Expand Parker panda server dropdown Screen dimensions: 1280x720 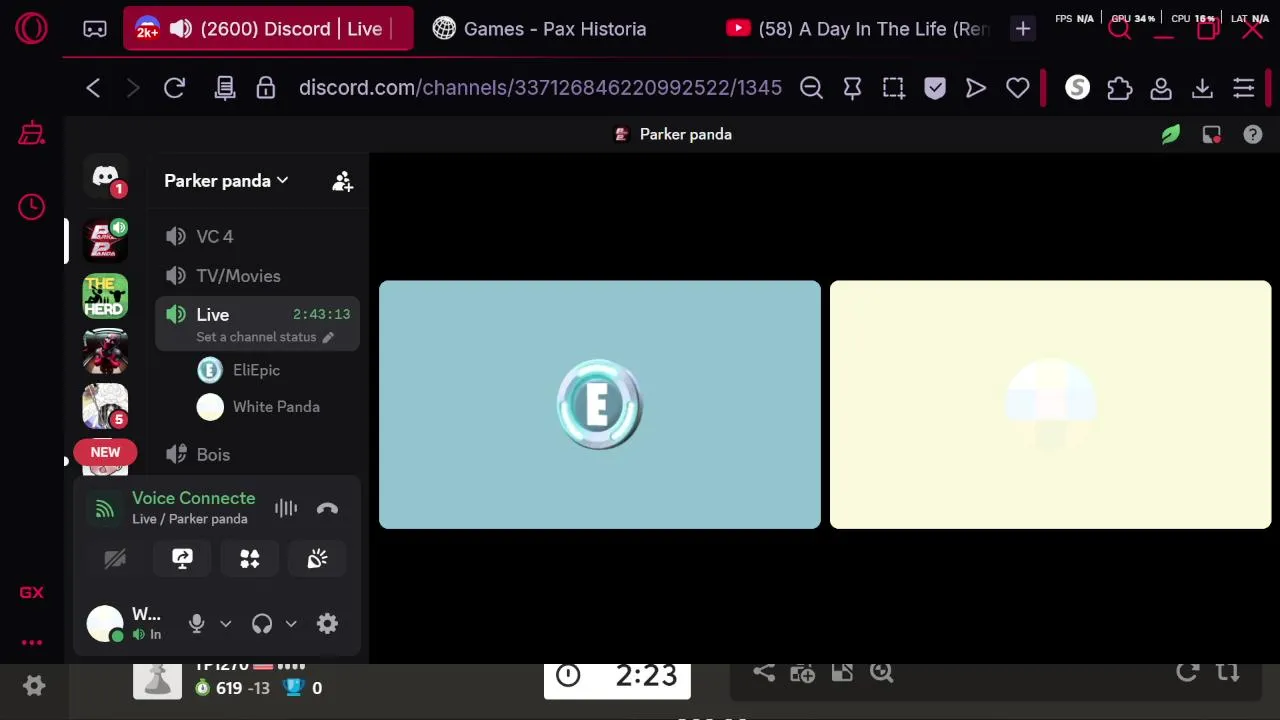coord(226,181)
